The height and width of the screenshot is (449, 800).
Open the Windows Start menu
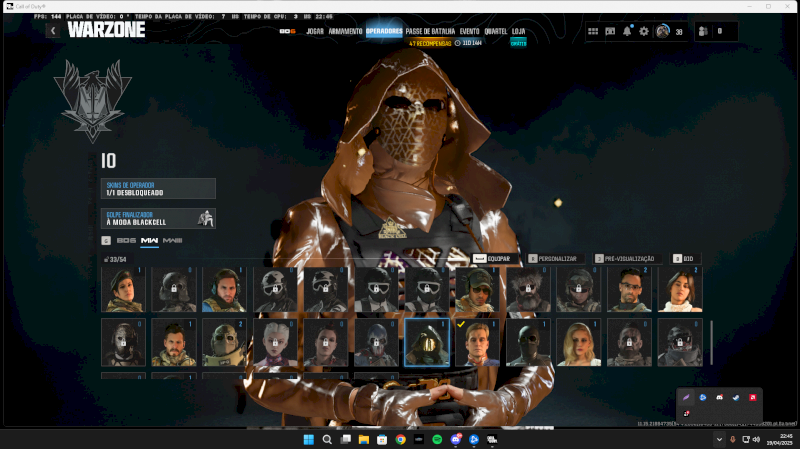click(309, 439)
